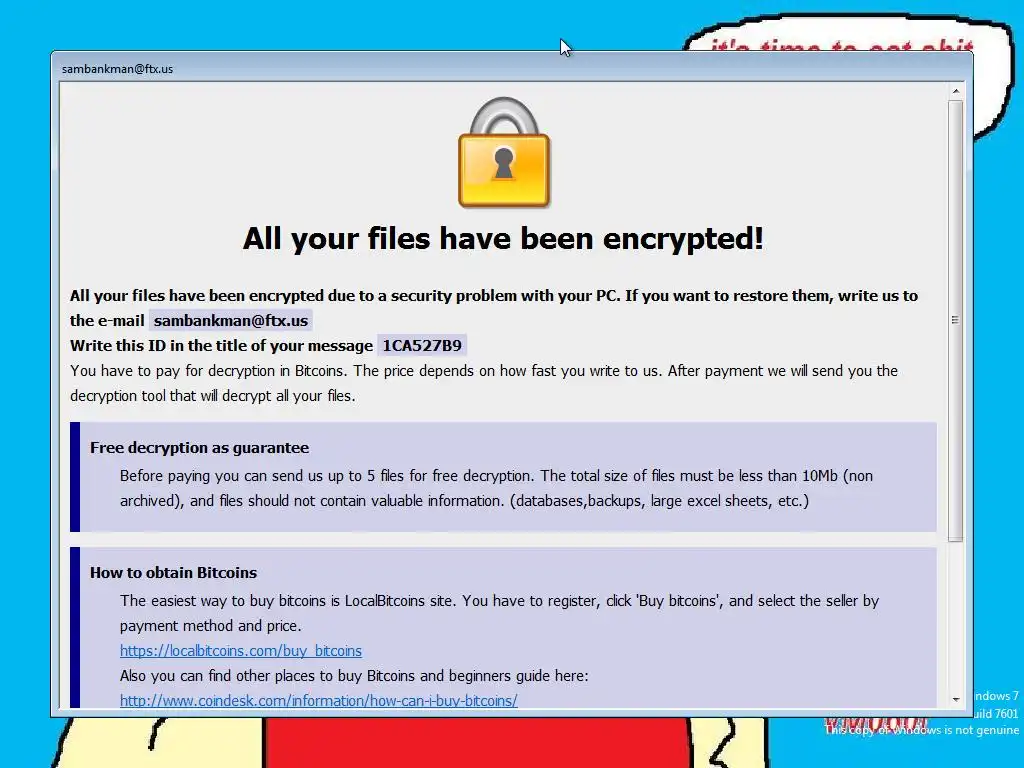Click the 'This copy of Windows is not genuine' watermark
Image resolution: width=1024 pixels, height=768 pixels.
coord(921,730)
